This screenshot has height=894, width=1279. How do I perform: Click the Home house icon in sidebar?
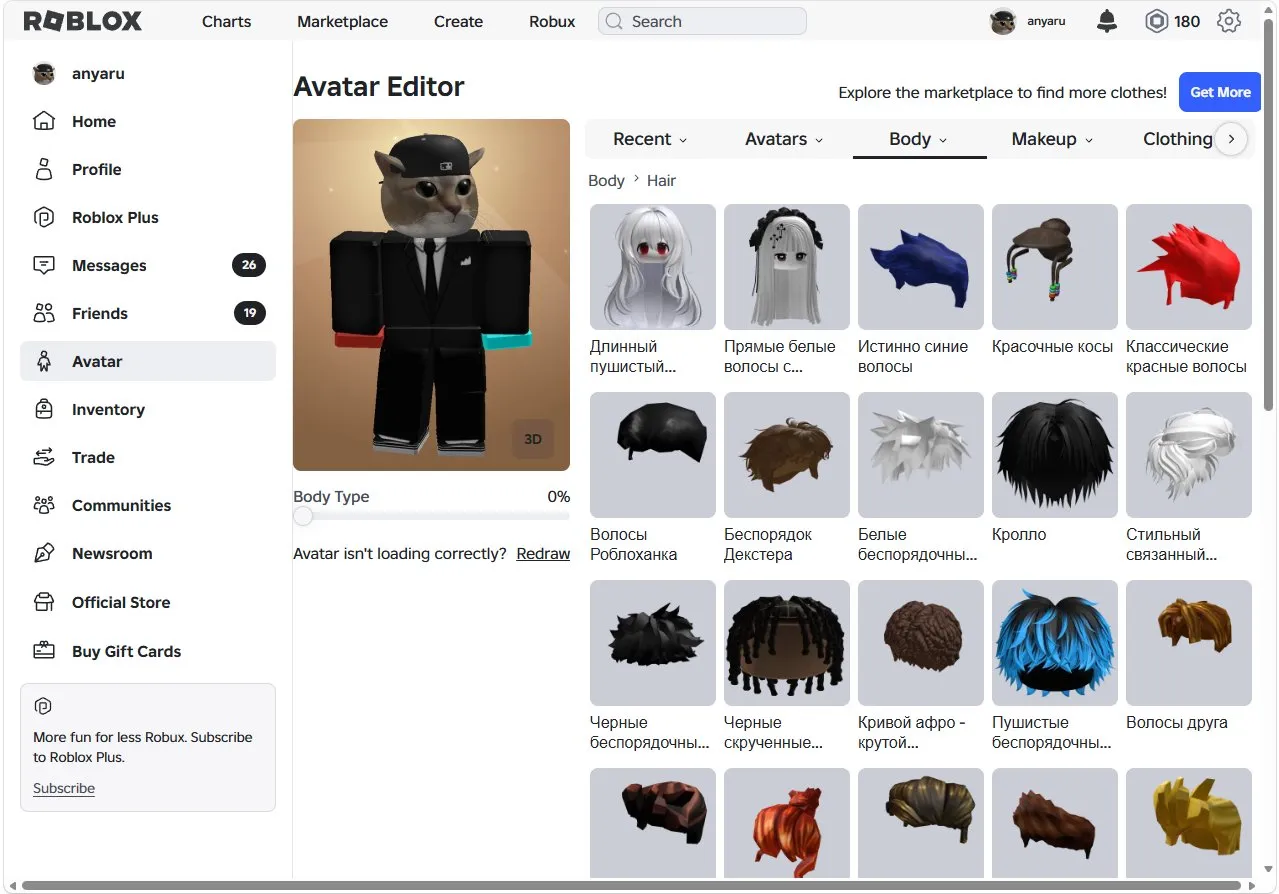[x=43, y=121]
